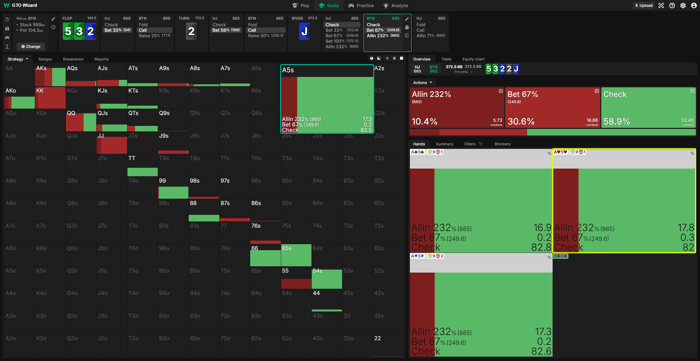Open the Equity chart tab
The width and height of the screenshot is (700, 361).
tap(473, 59)
